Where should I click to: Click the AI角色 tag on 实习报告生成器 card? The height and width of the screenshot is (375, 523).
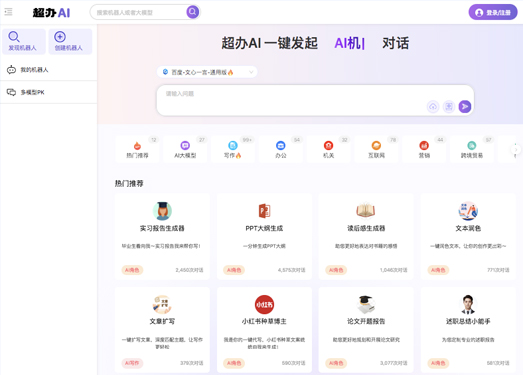point(132,270)
